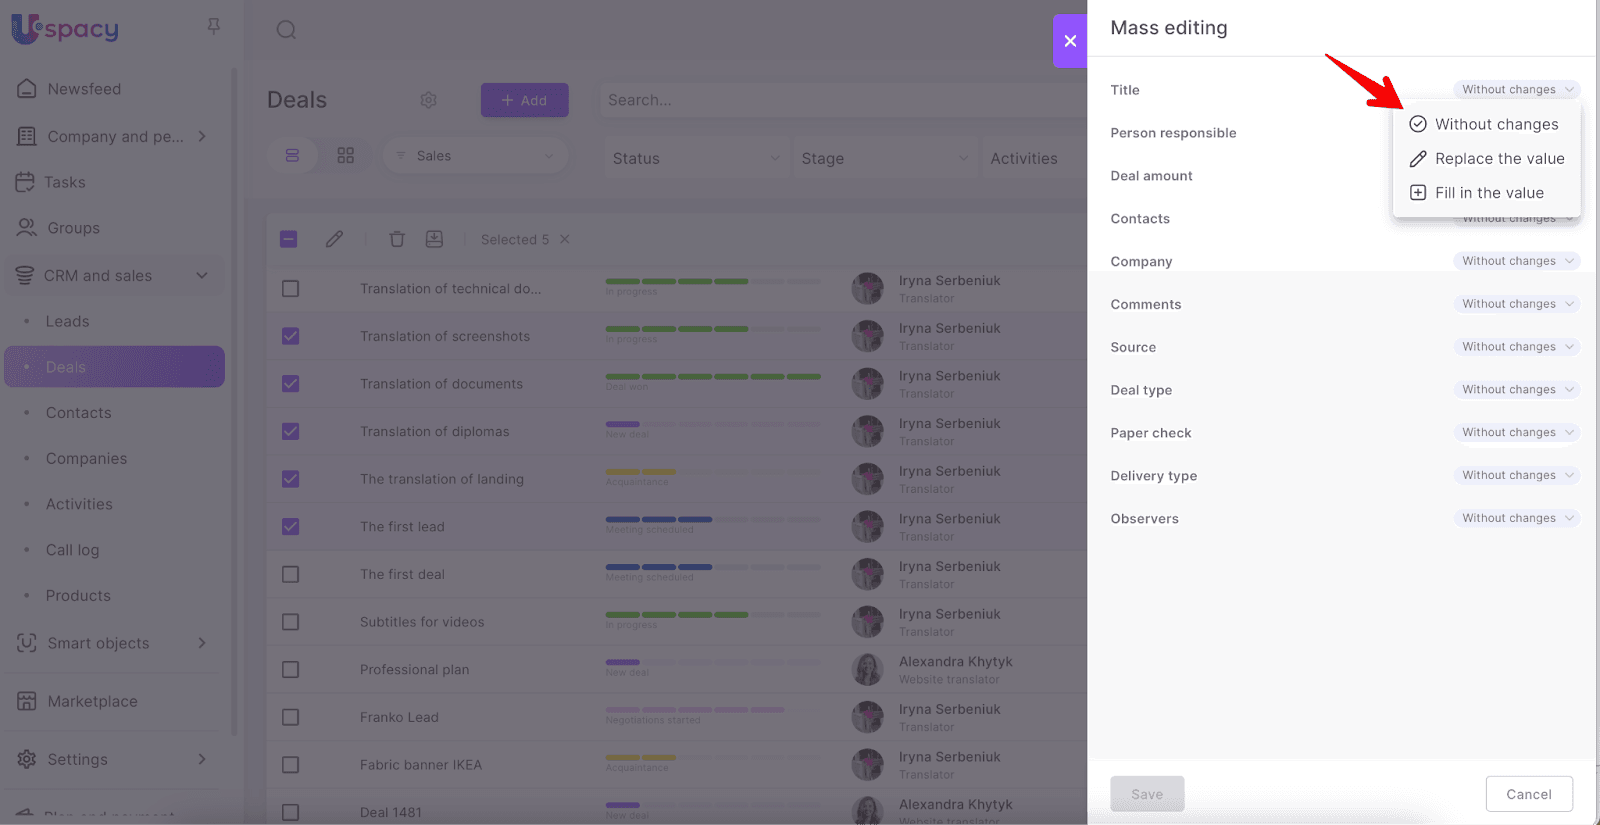Click the Cancel button
This screenshot has width=1600, height=825.
coord(1528,794)
